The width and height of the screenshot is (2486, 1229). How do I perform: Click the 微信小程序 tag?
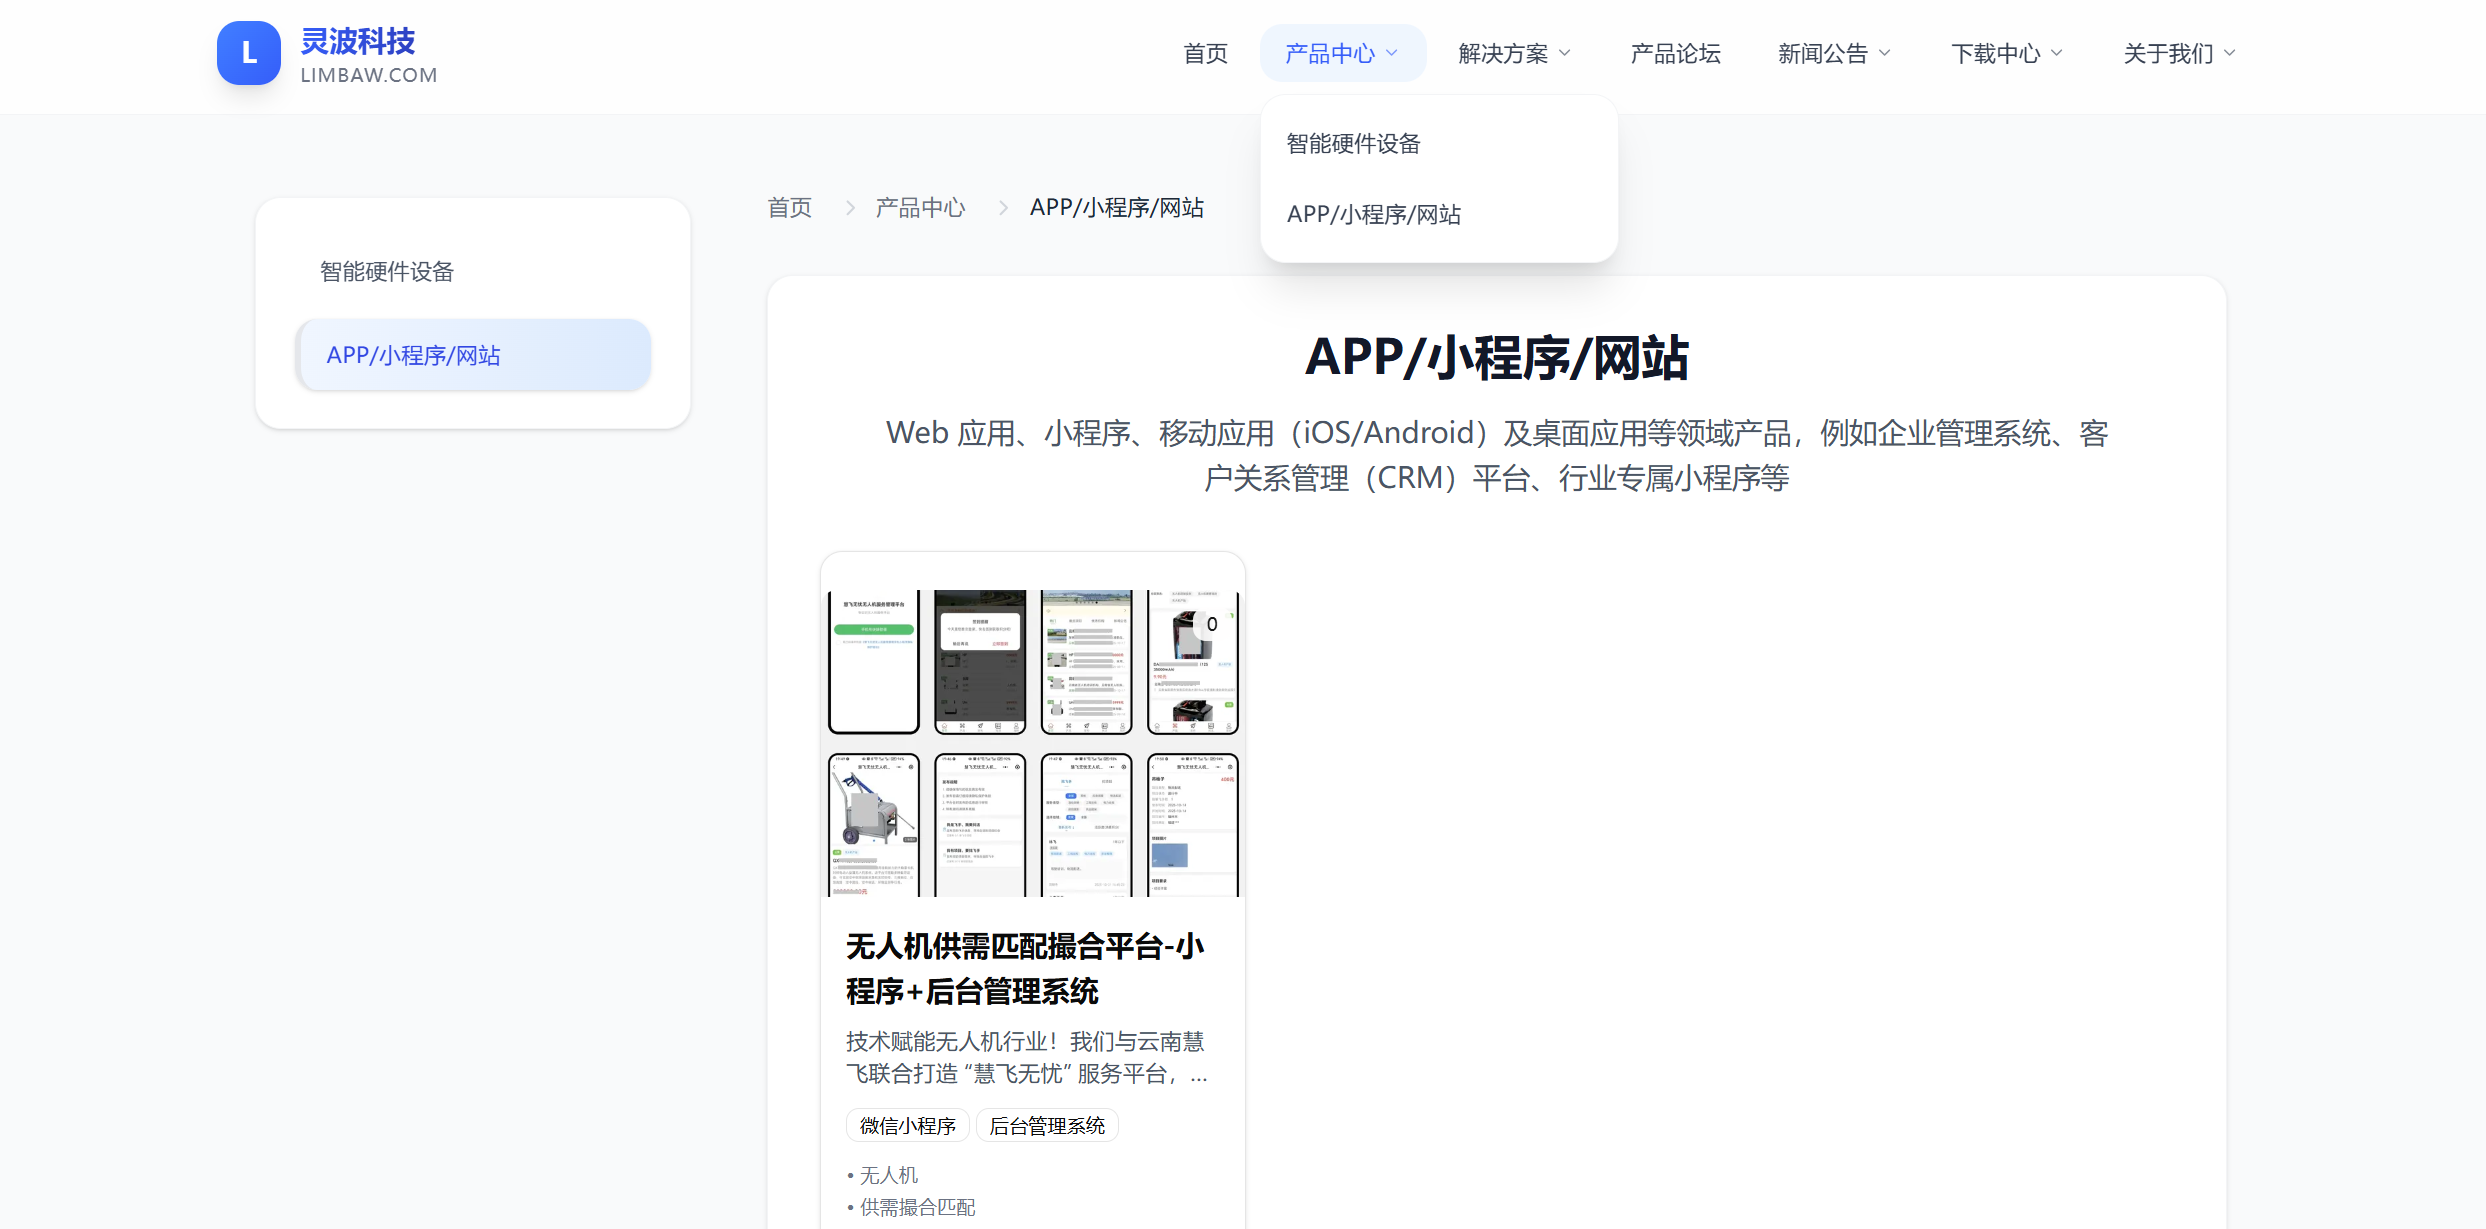pyautogui.click(x=907, y=1126)
